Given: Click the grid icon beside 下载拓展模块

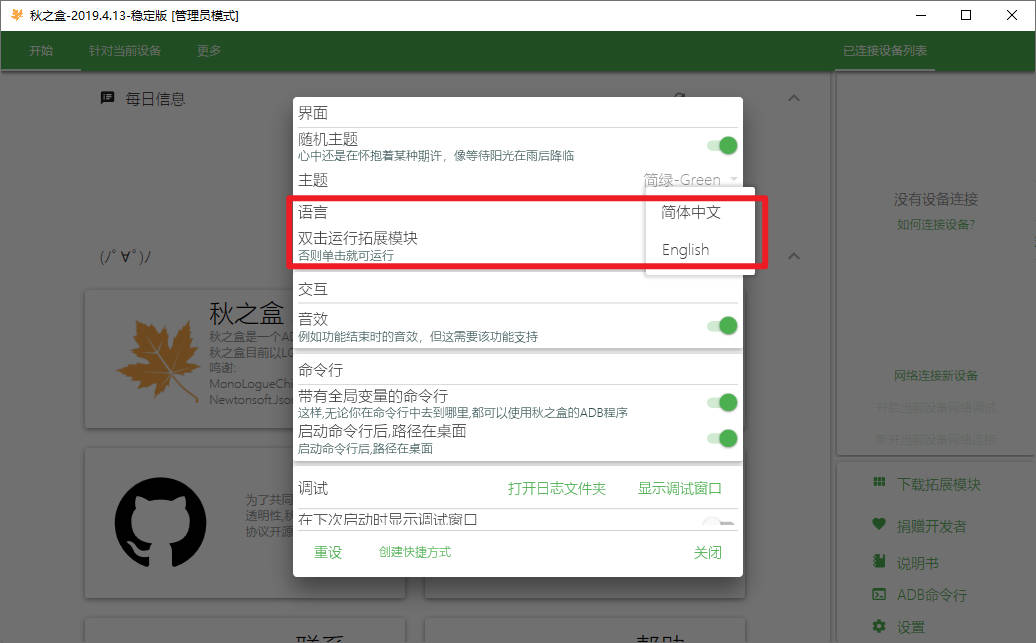Looking at the screenshot, I should point(879,483).
